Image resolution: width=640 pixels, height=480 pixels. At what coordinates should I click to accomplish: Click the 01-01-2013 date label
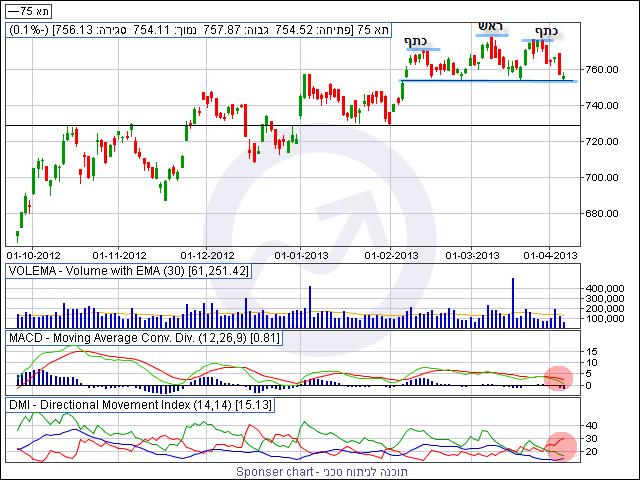(301, 256)
